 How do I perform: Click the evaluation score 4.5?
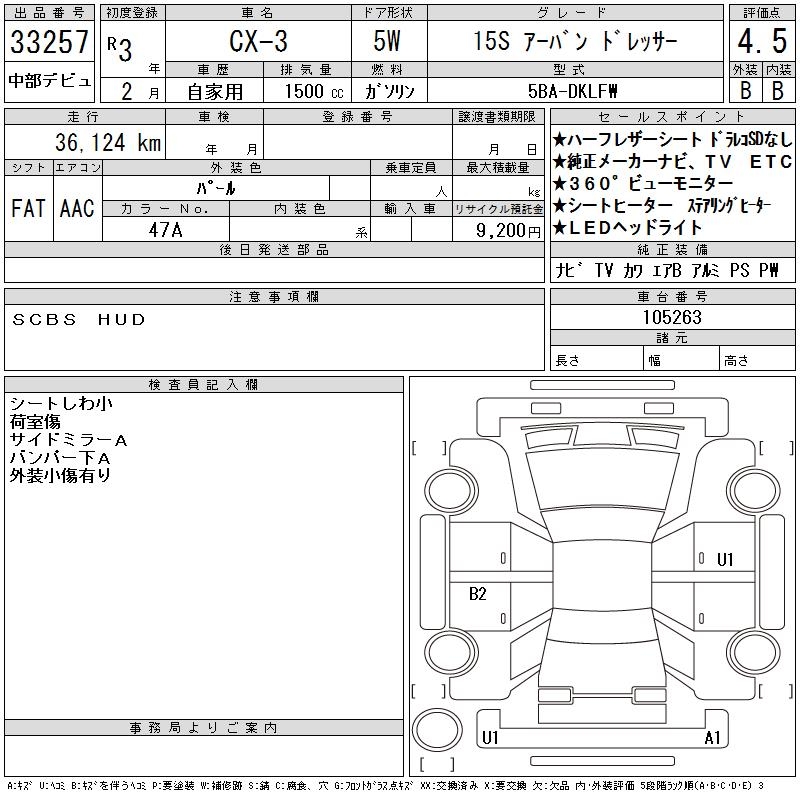[x=762, y=41]
